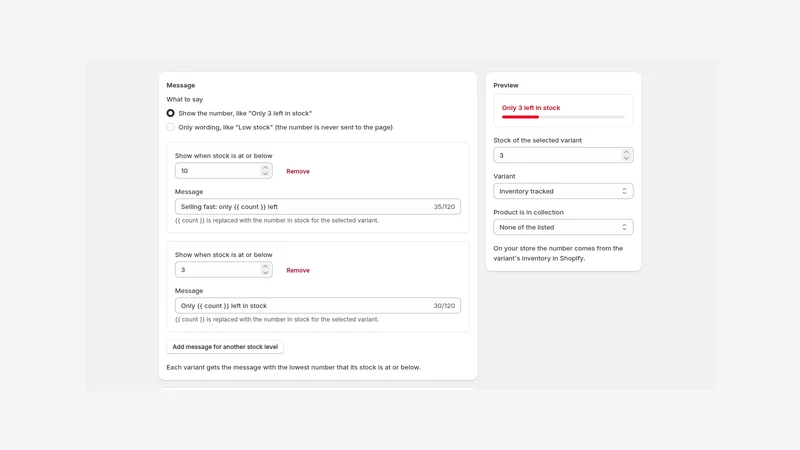
Task: Click the 'Preview' heading
Action: pyautogui.click(x=506, y=85)
